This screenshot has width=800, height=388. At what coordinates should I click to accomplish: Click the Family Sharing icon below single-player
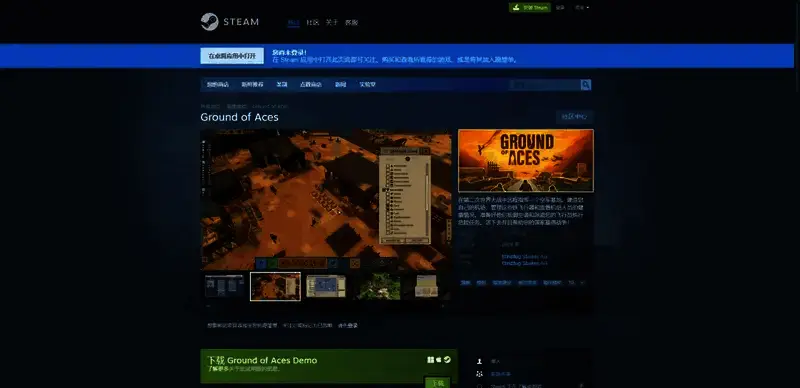[x=479, y=374]
